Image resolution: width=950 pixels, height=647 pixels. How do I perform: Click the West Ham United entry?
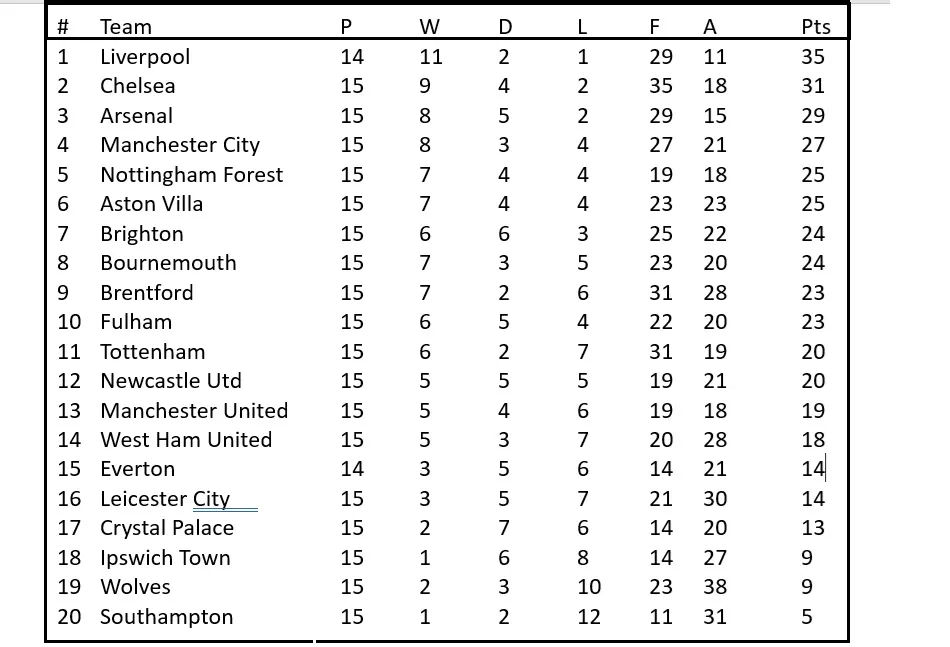click(186, 439)
